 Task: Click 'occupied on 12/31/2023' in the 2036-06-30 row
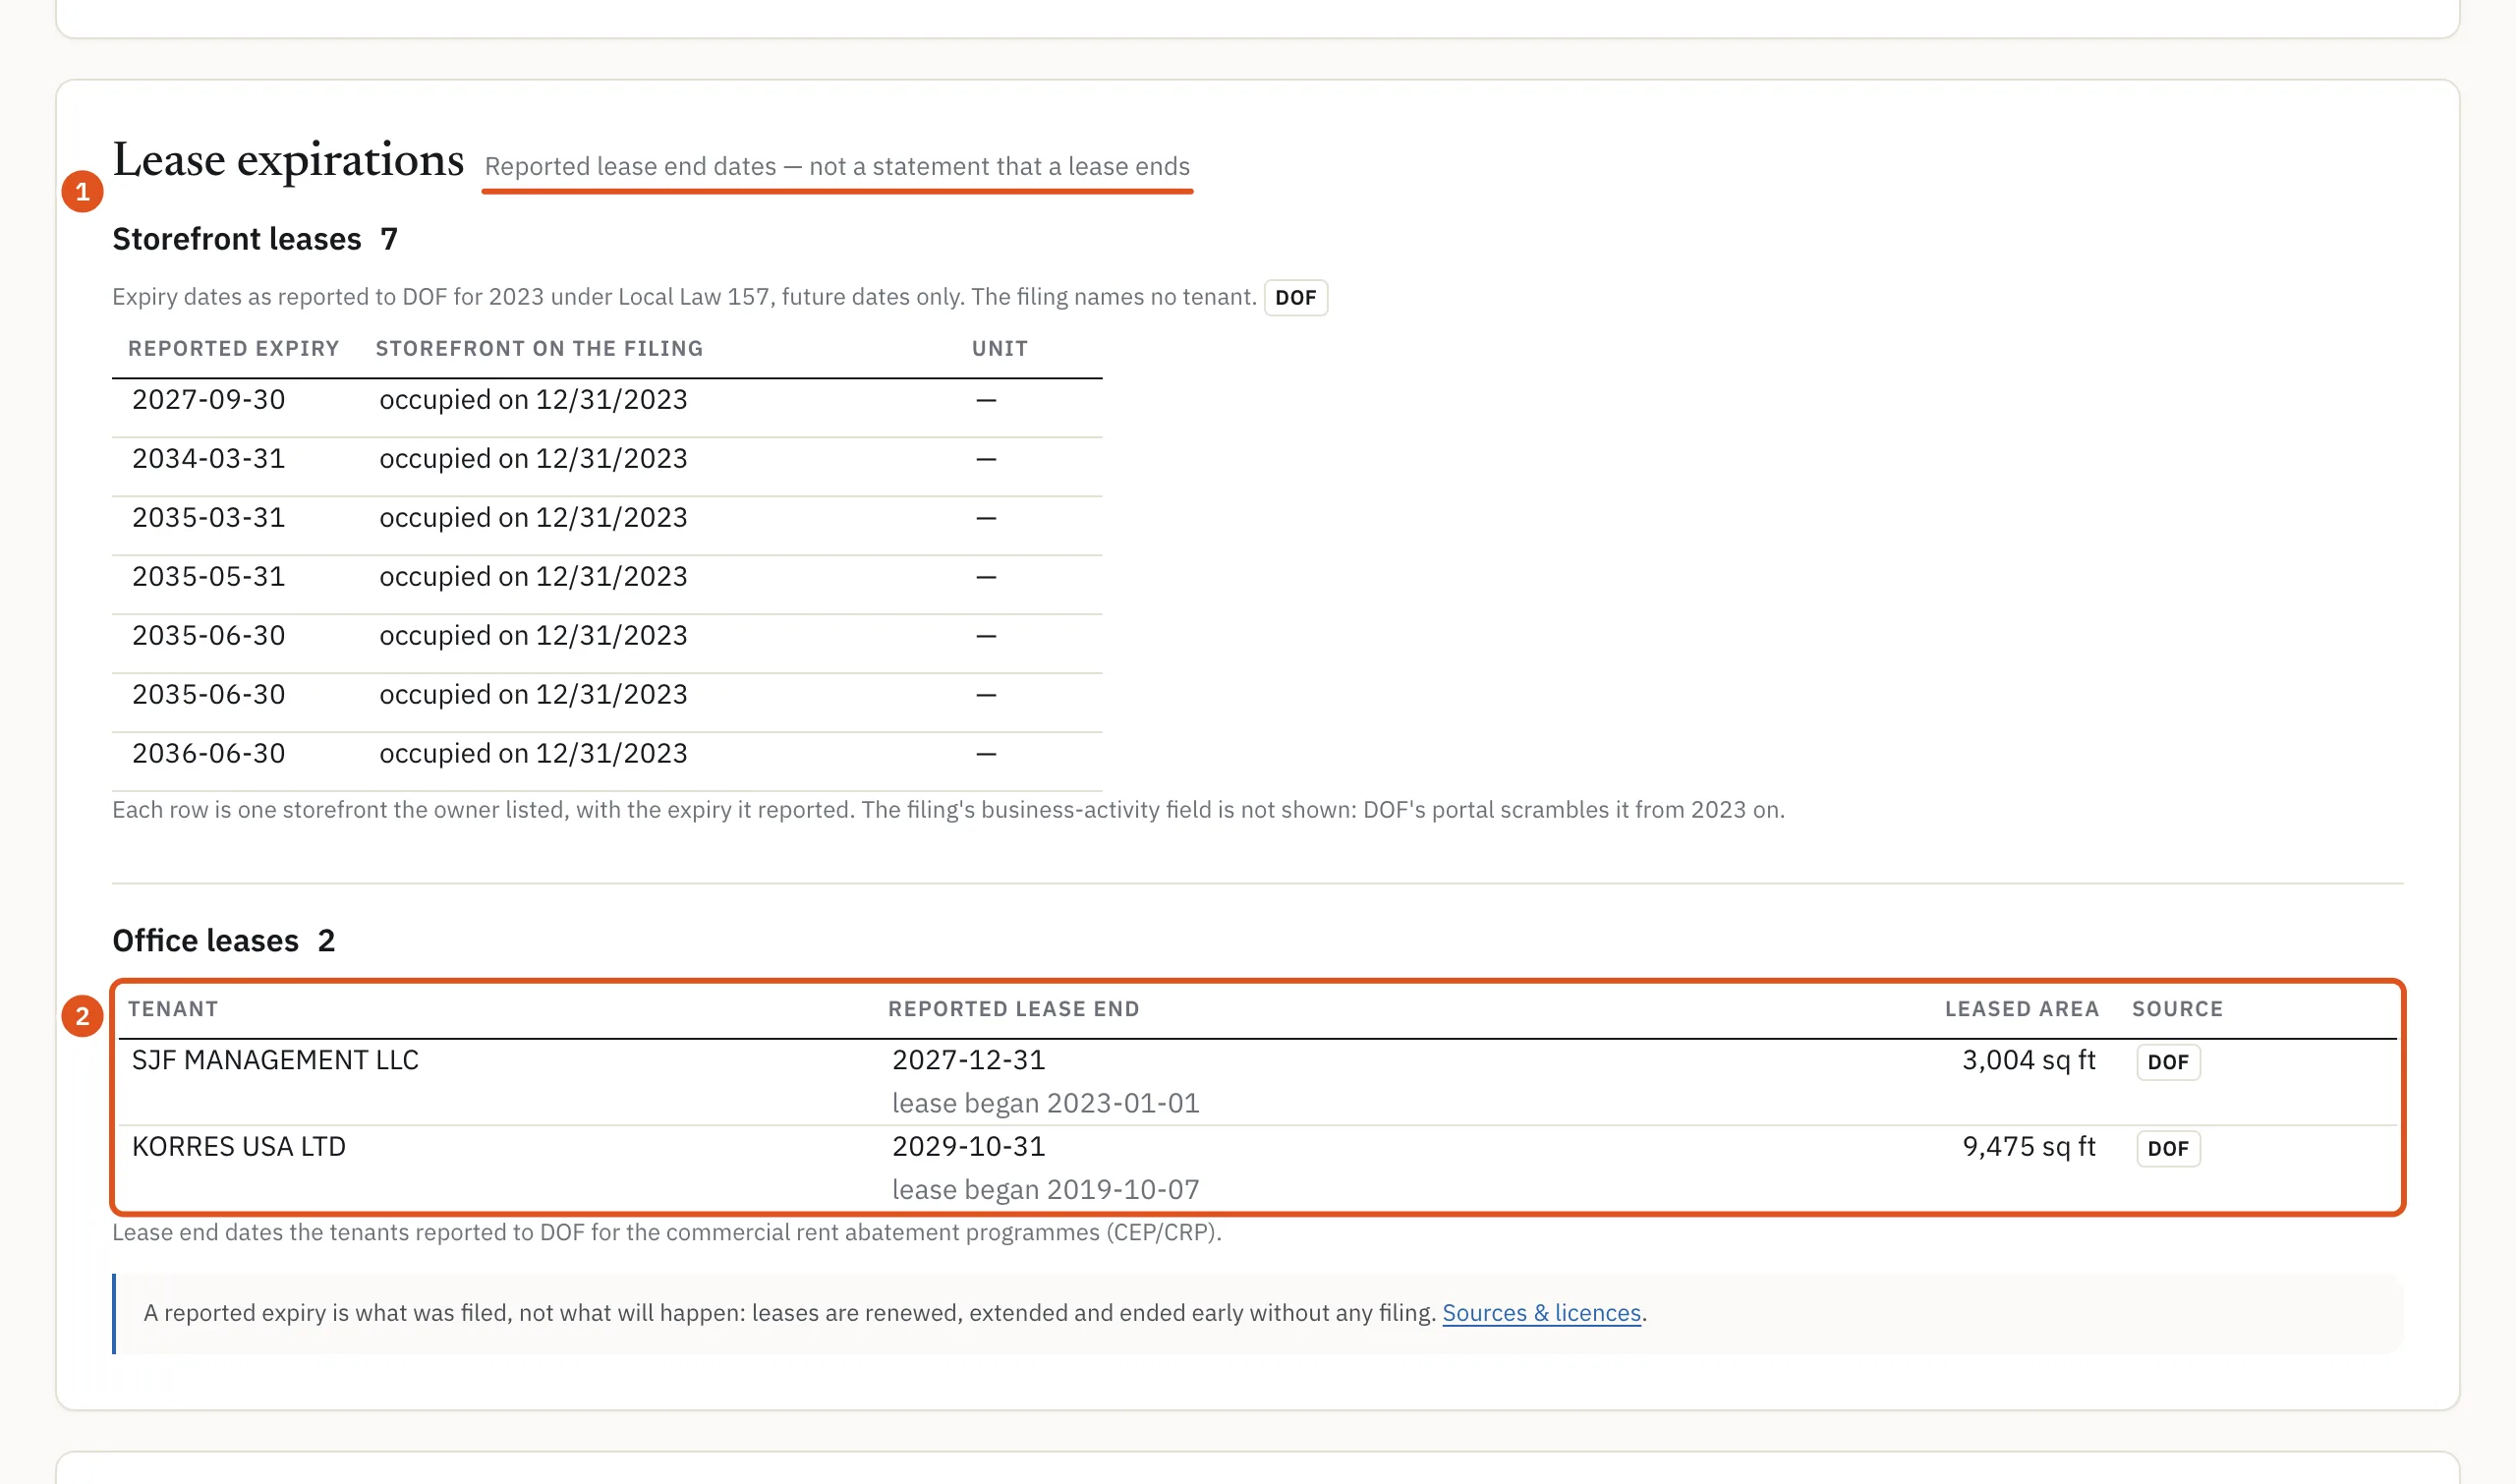coord(534,753)
